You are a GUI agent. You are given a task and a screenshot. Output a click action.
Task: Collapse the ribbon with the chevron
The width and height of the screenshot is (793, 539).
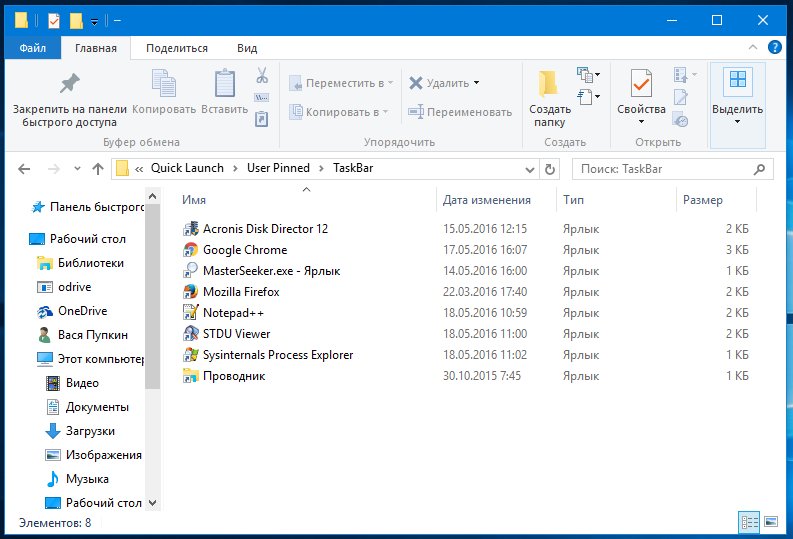753,48
